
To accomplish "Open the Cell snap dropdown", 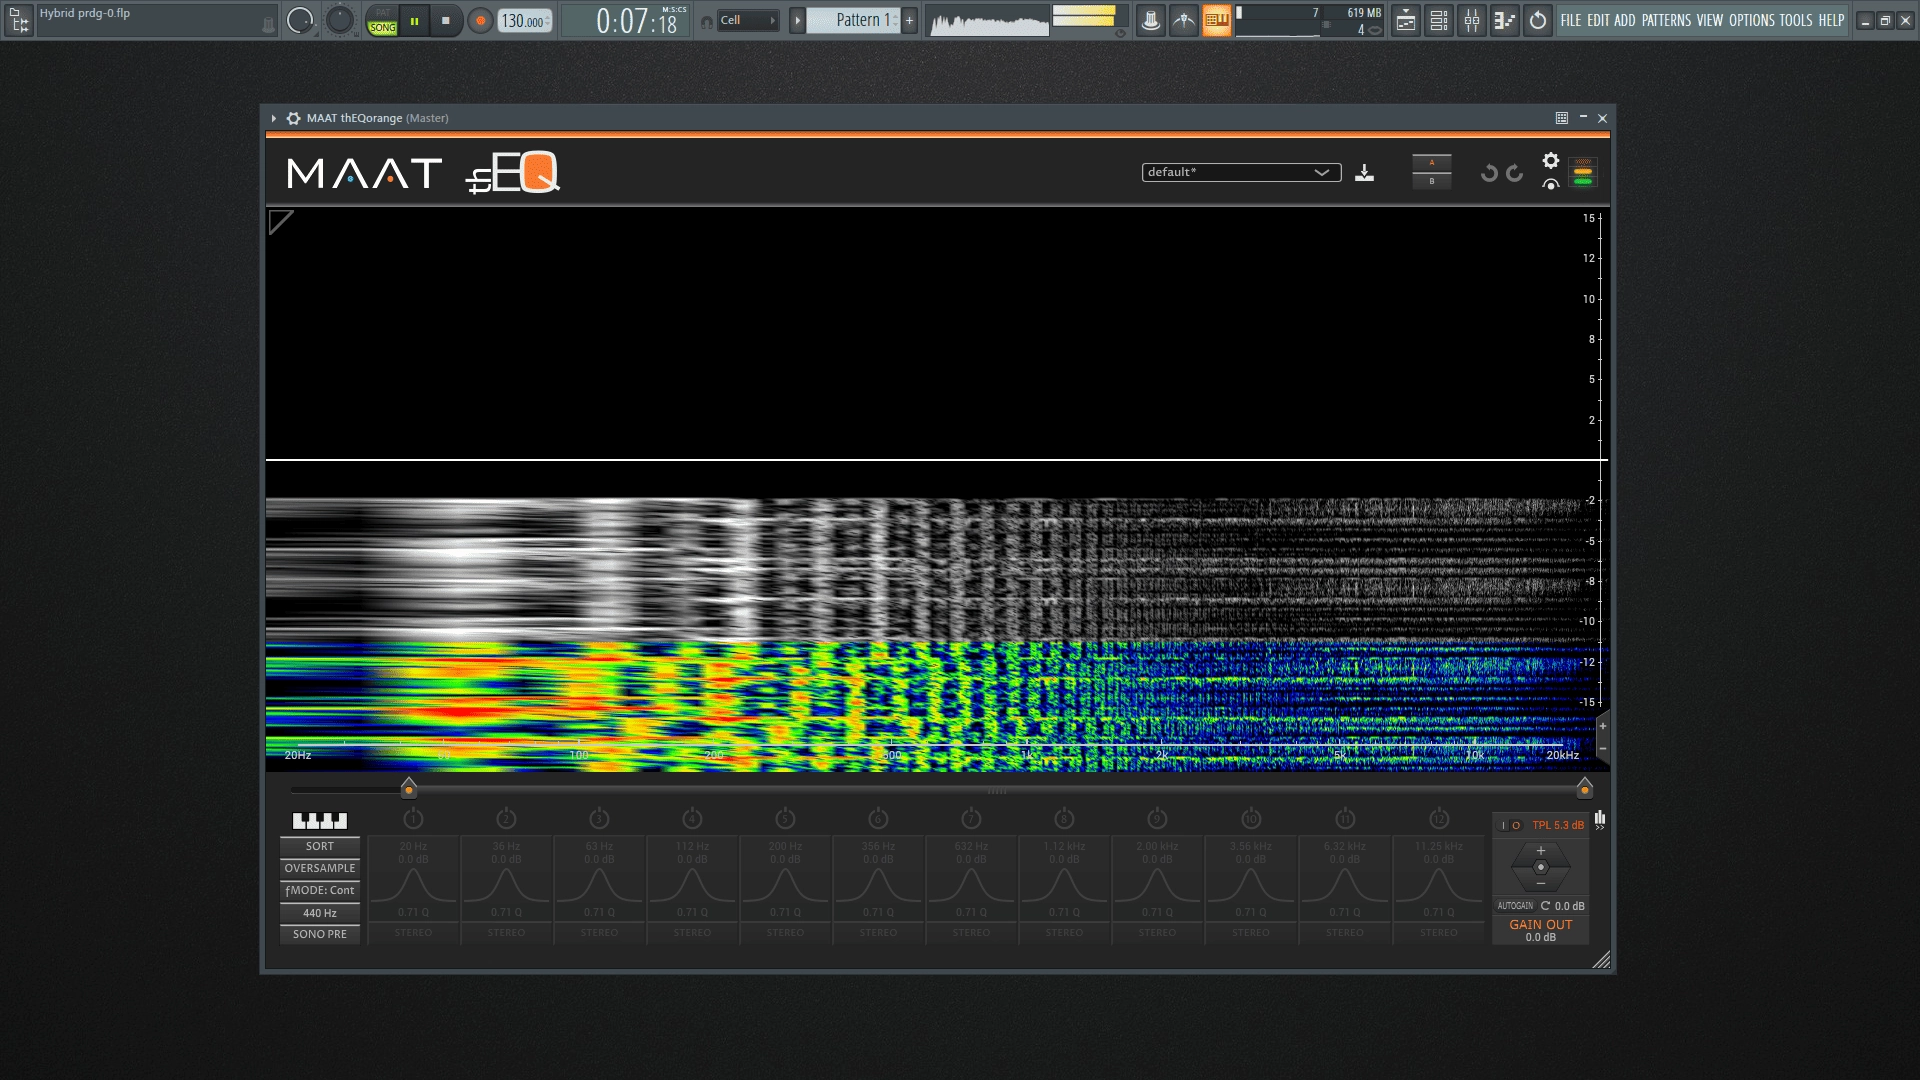I will [x=748, y=20].
